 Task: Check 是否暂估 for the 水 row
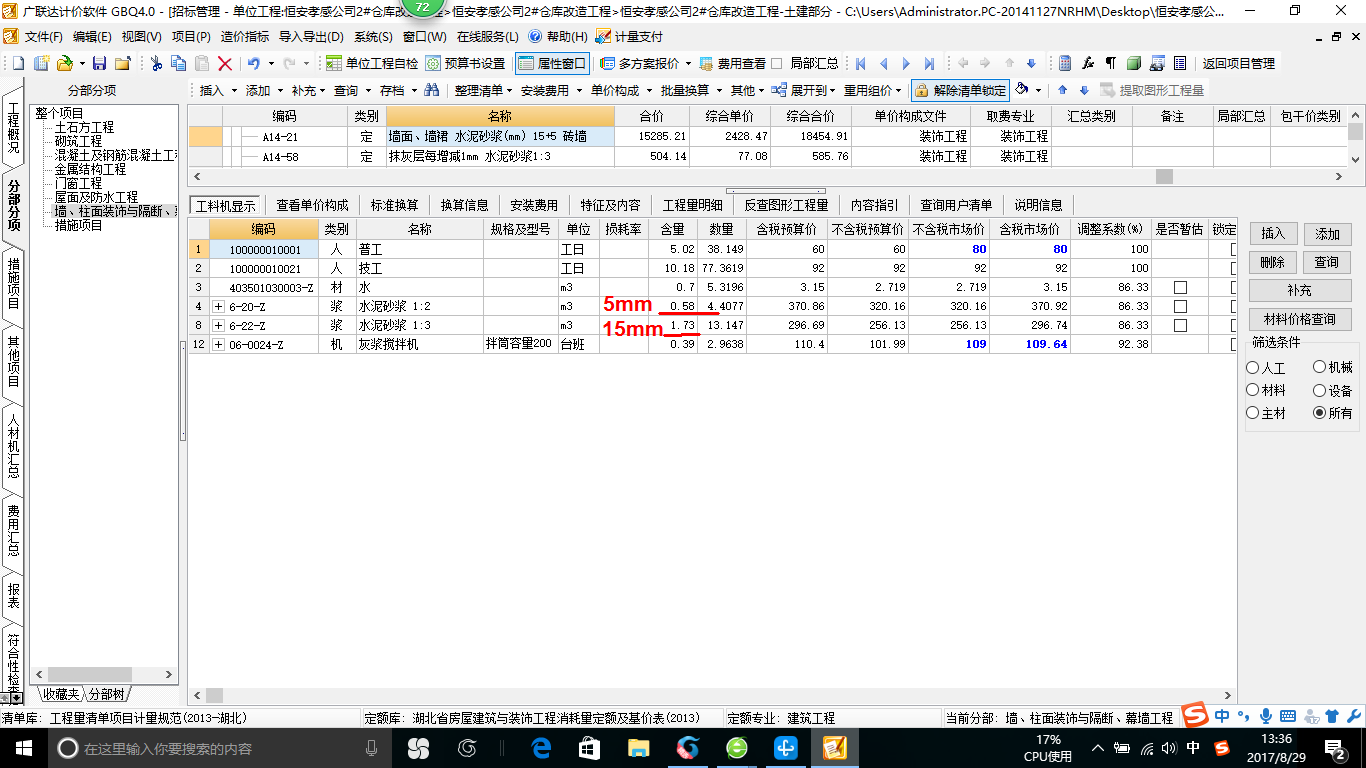pyautogui.click(x=1180, y=287)
